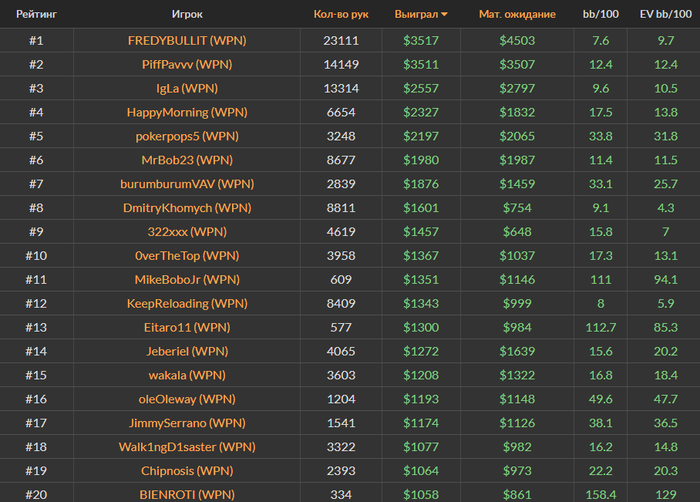Viewport: 700px width, 502px height.
Task: Open player IgLa (WPN) profile
Action: coord(187,88)
